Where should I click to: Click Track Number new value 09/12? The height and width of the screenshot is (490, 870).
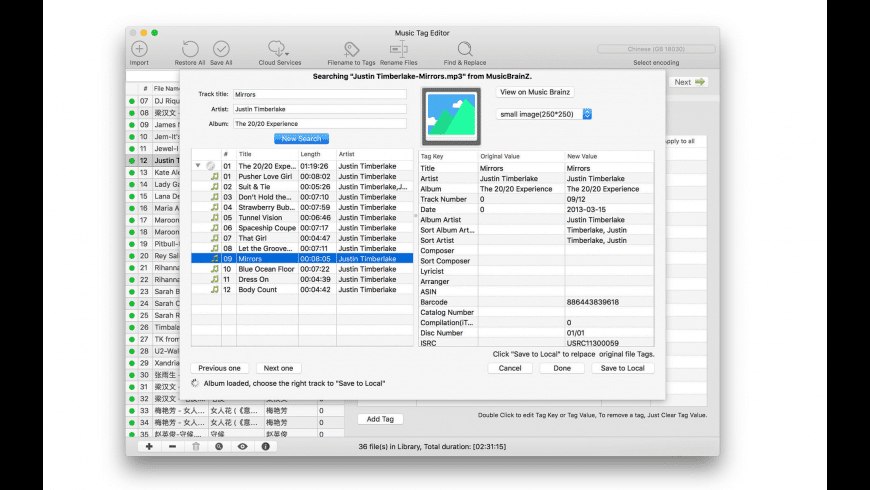pyautogui.click(x=575, y=199)
